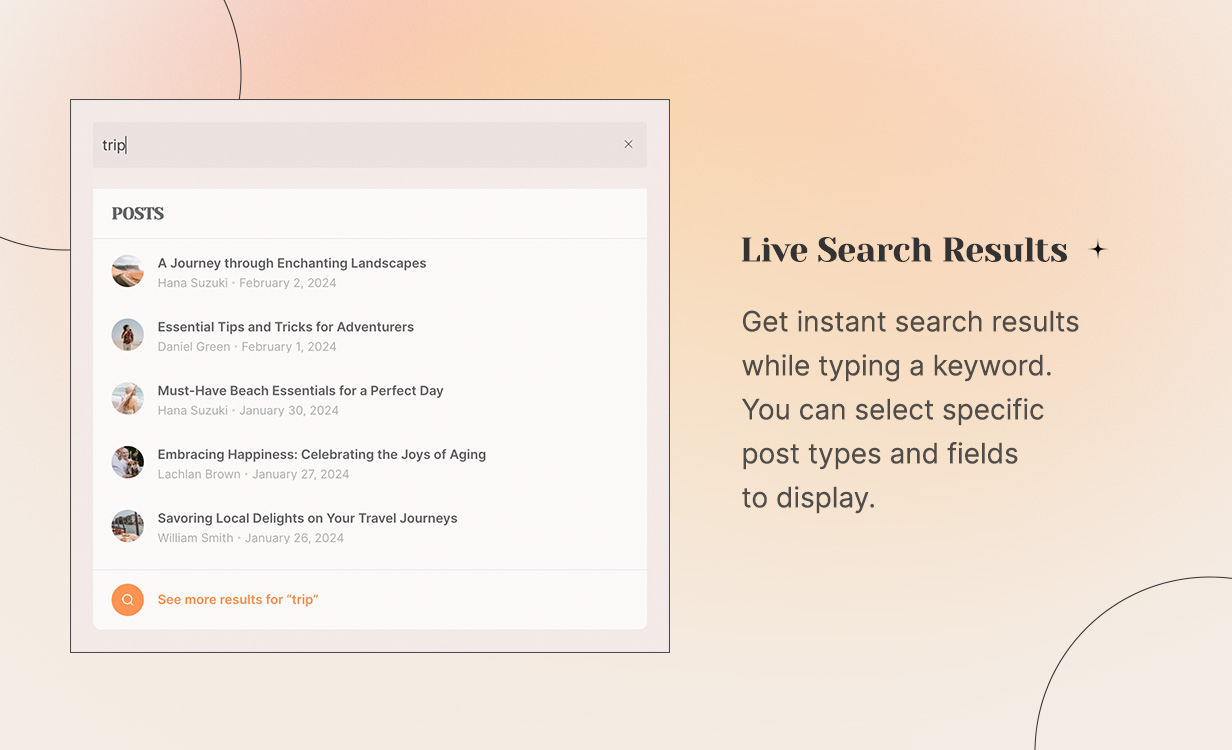The image size is (1232, 750).
Task: Open "Embracing Happiness: Celebrating the Joys of Aging"
Action: pyautogui.click(x=321, y=454)
